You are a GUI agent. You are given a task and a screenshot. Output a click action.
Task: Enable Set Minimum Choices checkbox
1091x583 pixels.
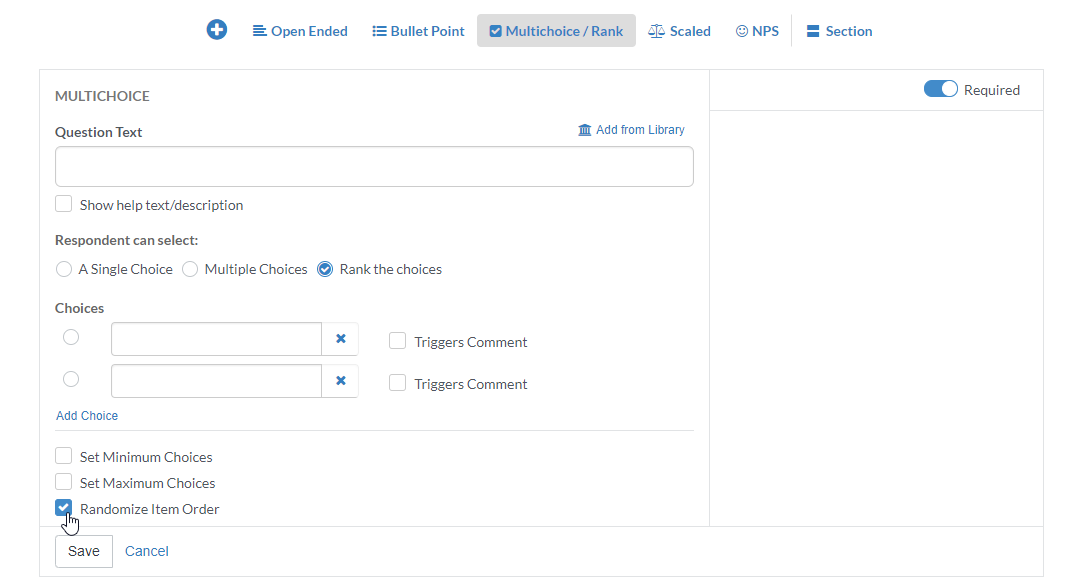pos(63,456)
